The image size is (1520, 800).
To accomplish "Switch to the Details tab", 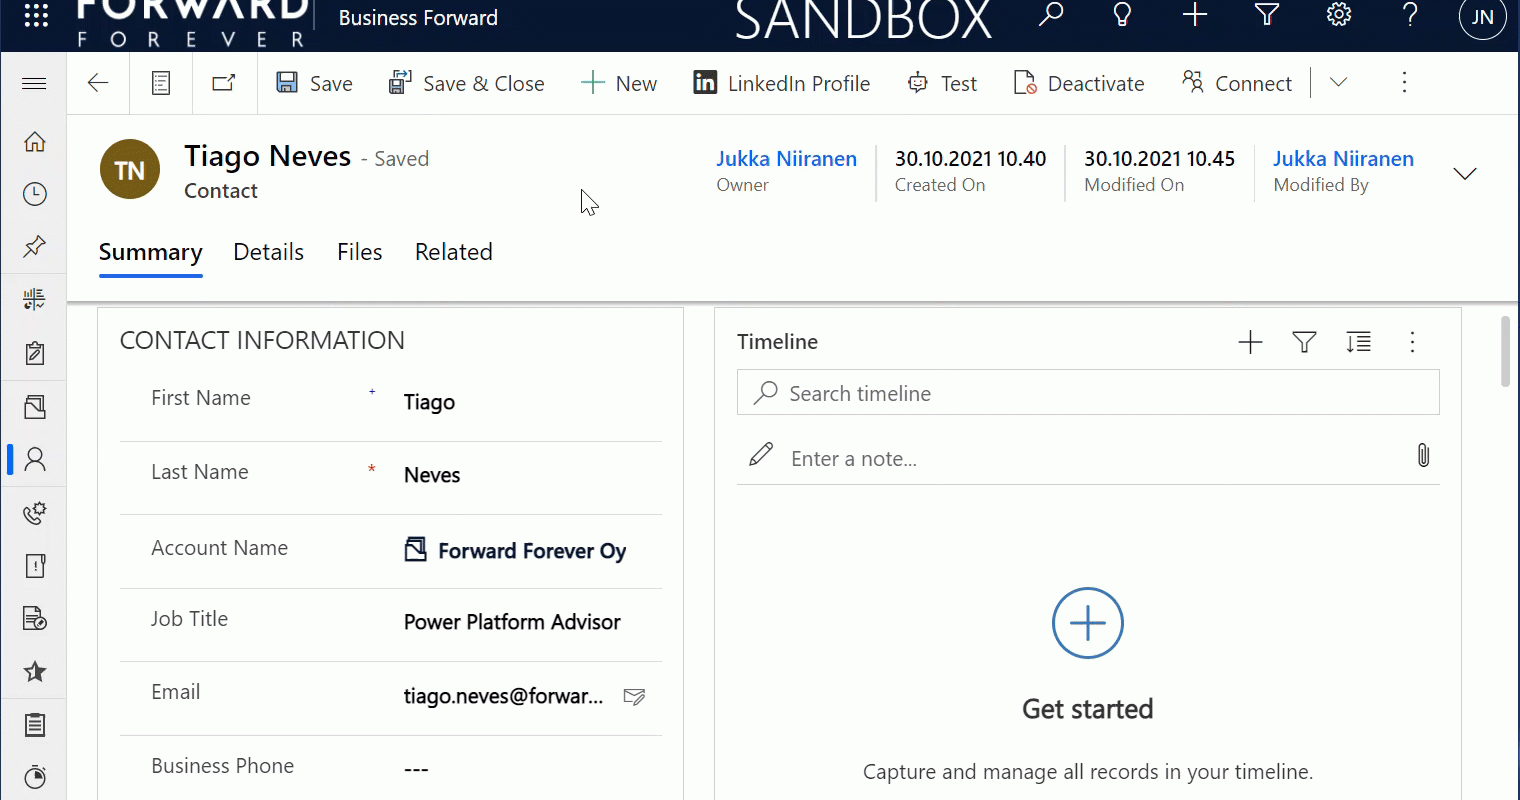I will (x=269, y=252).
